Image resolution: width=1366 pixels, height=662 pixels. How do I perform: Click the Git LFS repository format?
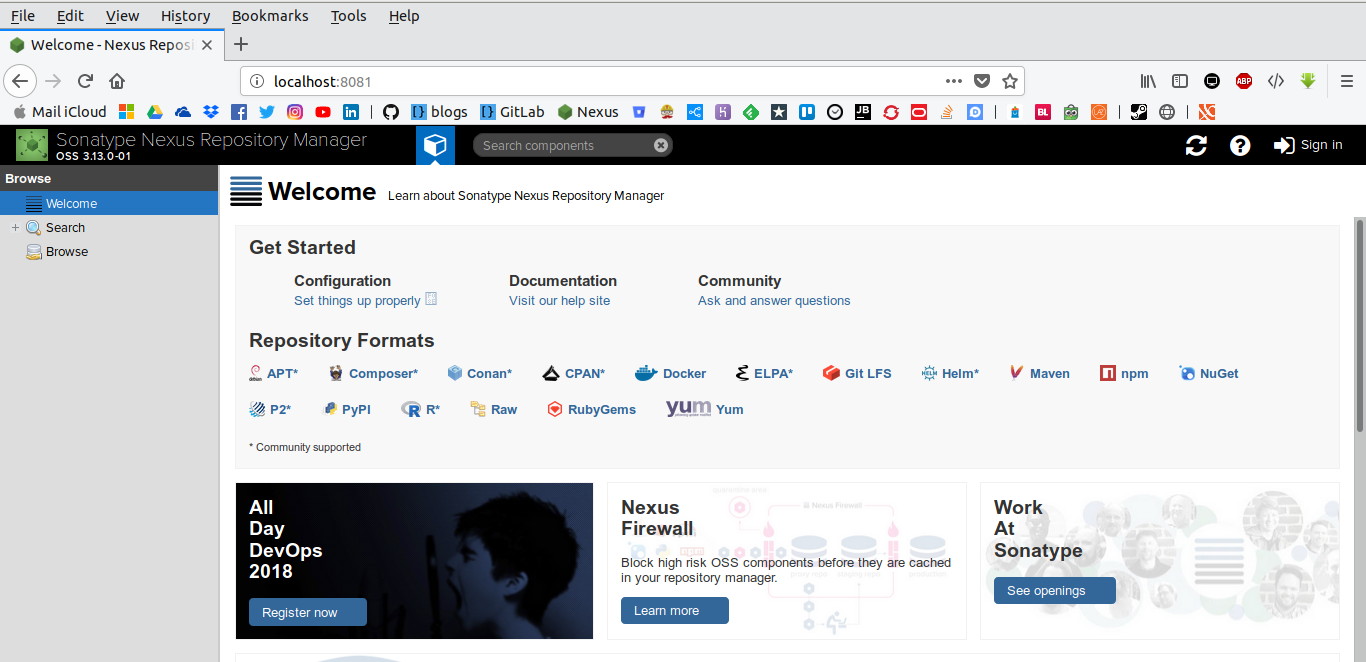point(857,374)
